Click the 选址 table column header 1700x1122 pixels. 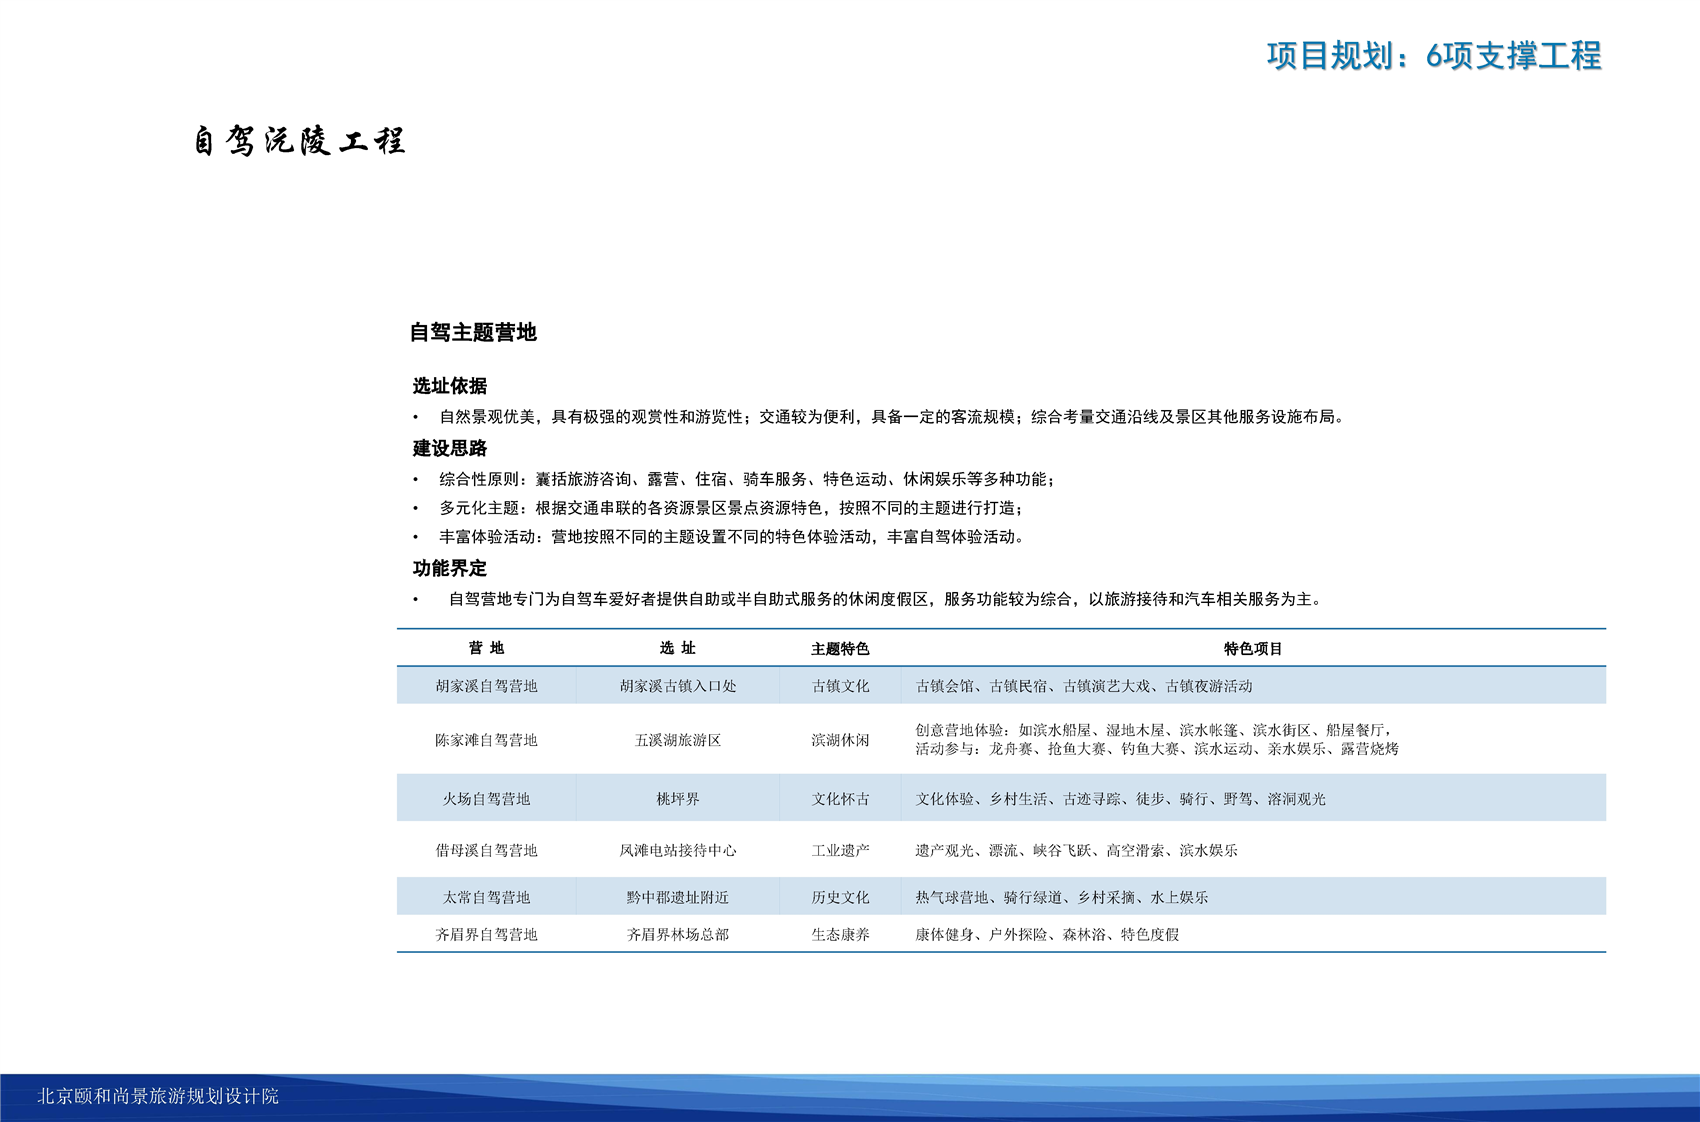(x=677, y=649)
